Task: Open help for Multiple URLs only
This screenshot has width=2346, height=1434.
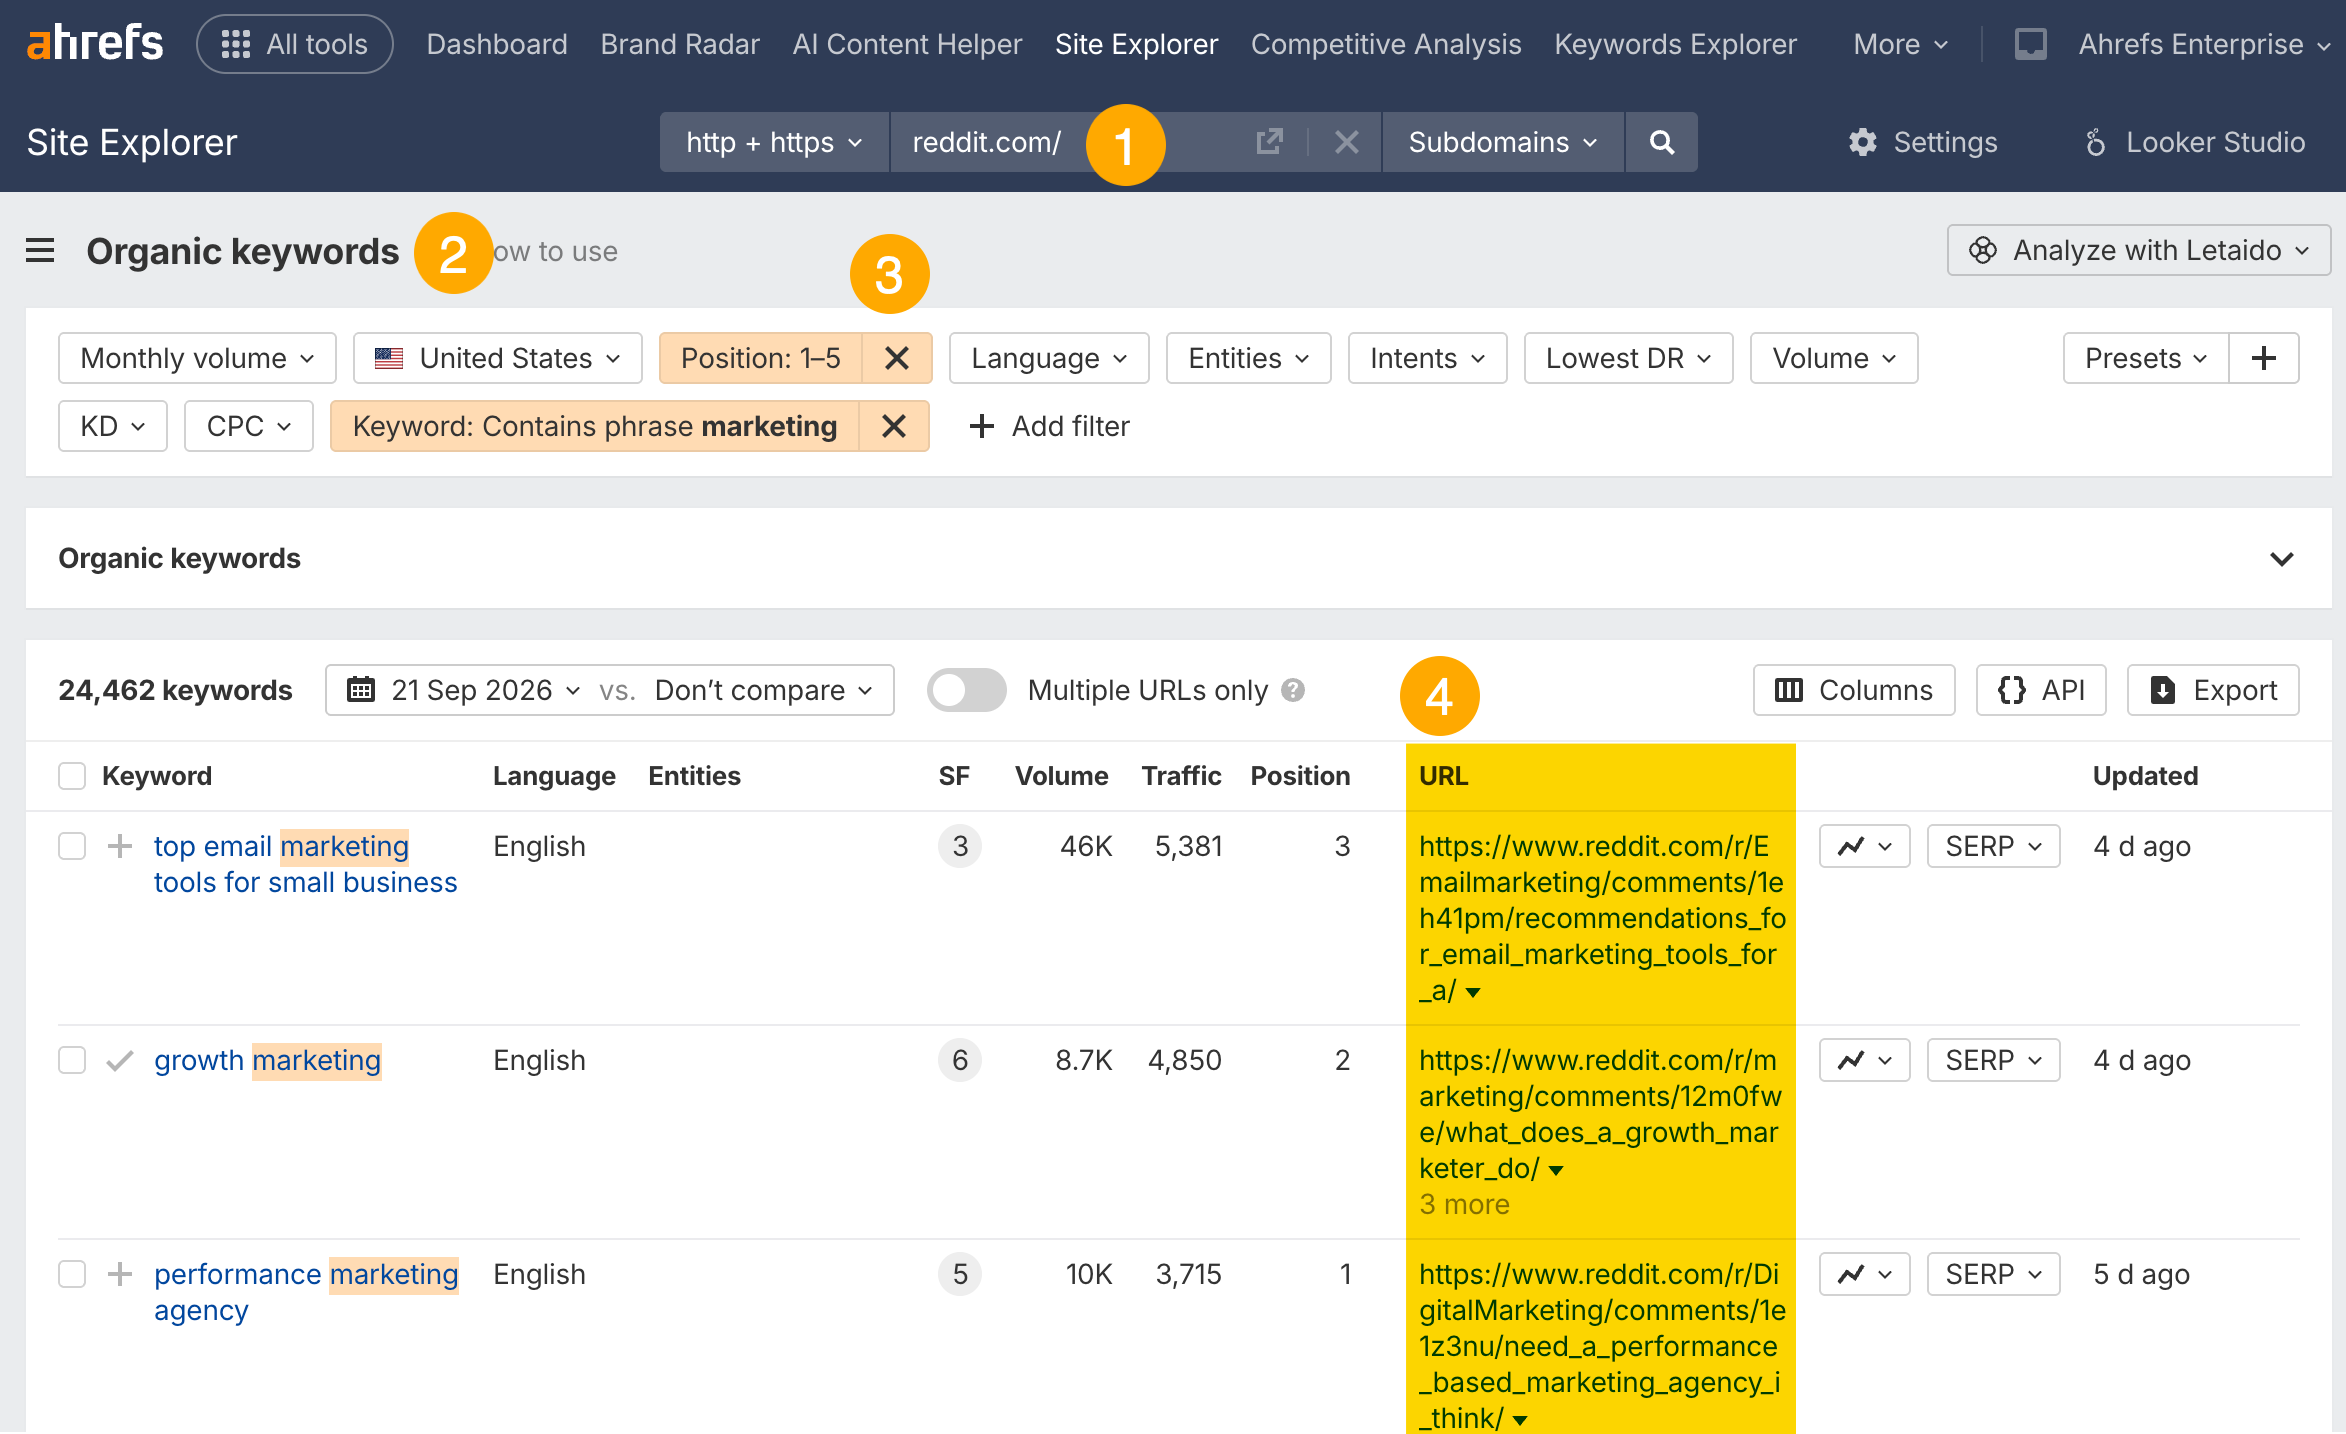Action: pos(1293,690)
